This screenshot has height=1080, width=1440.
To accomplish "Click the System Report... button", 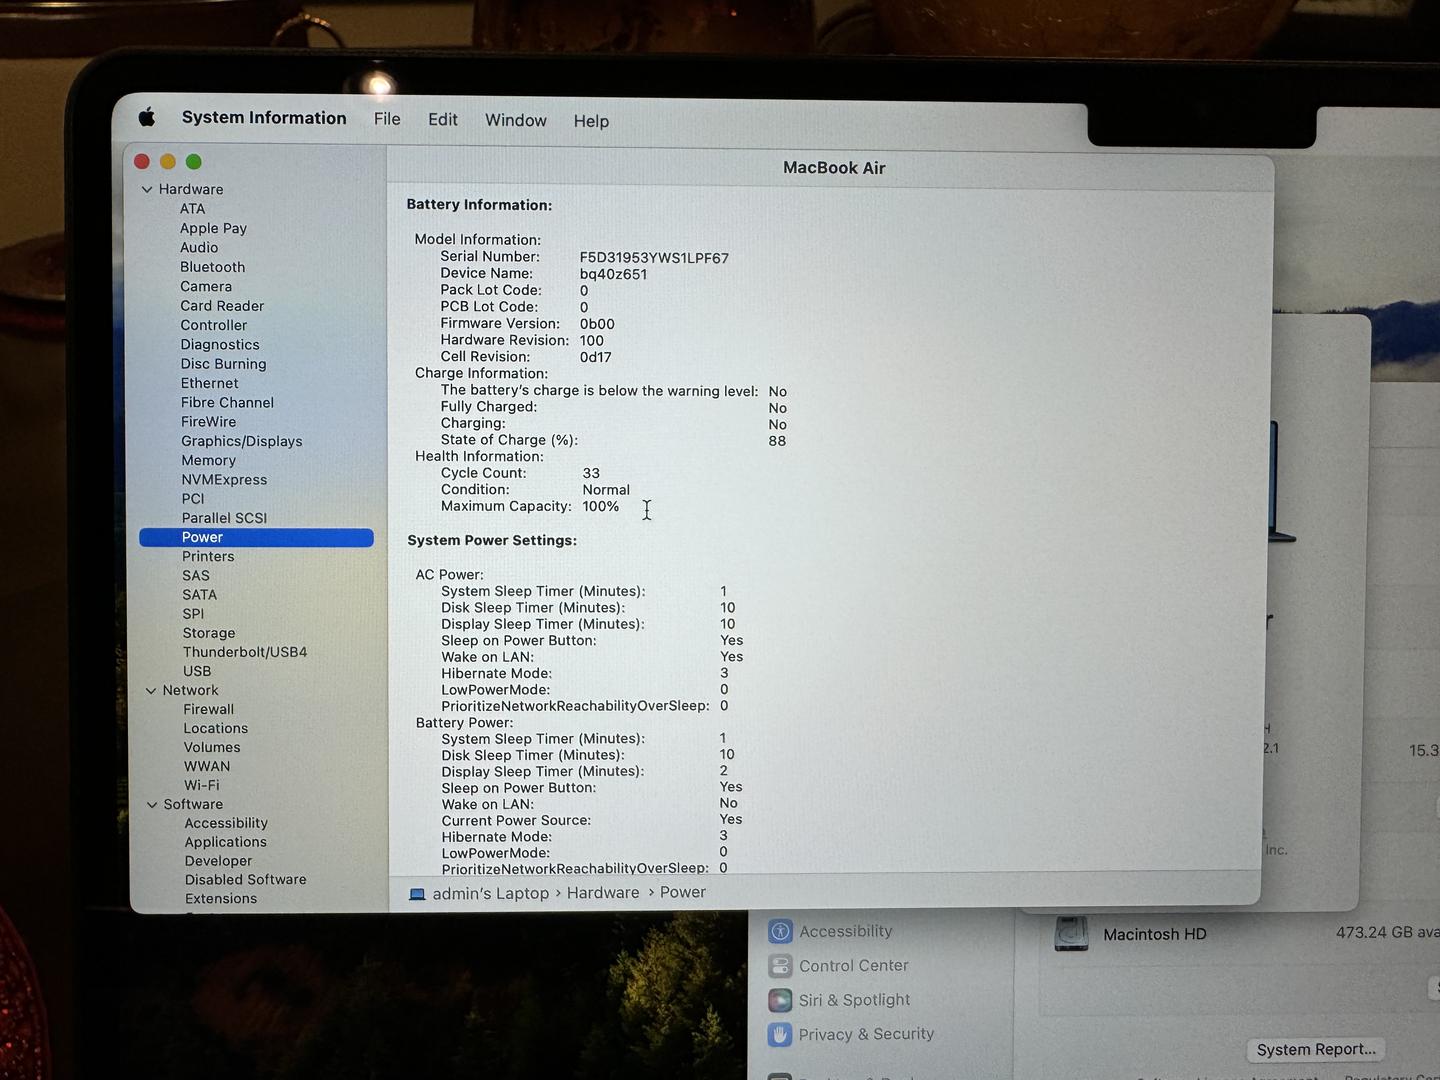I will point(1316,1049).
